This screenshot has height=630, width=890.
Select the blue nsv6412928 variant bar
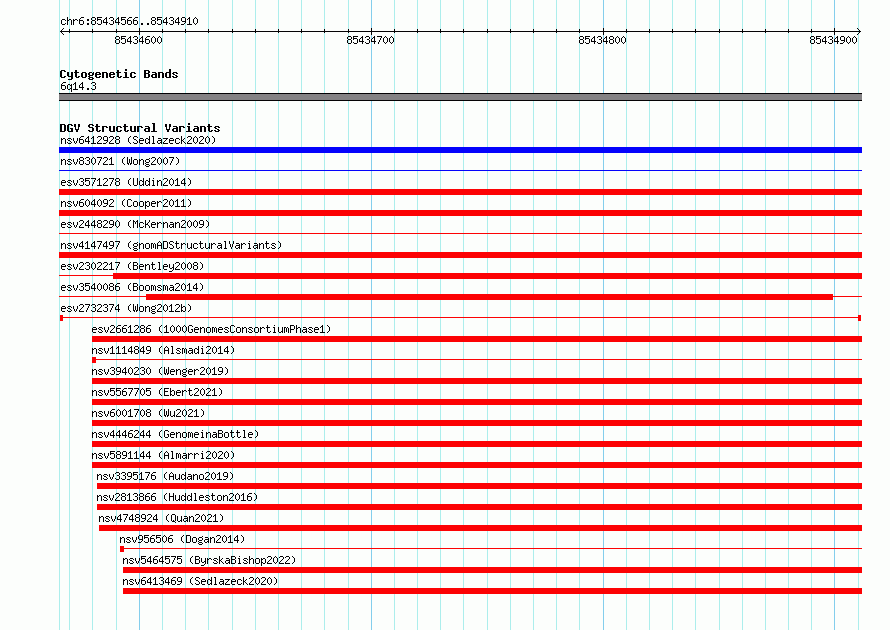460,150
